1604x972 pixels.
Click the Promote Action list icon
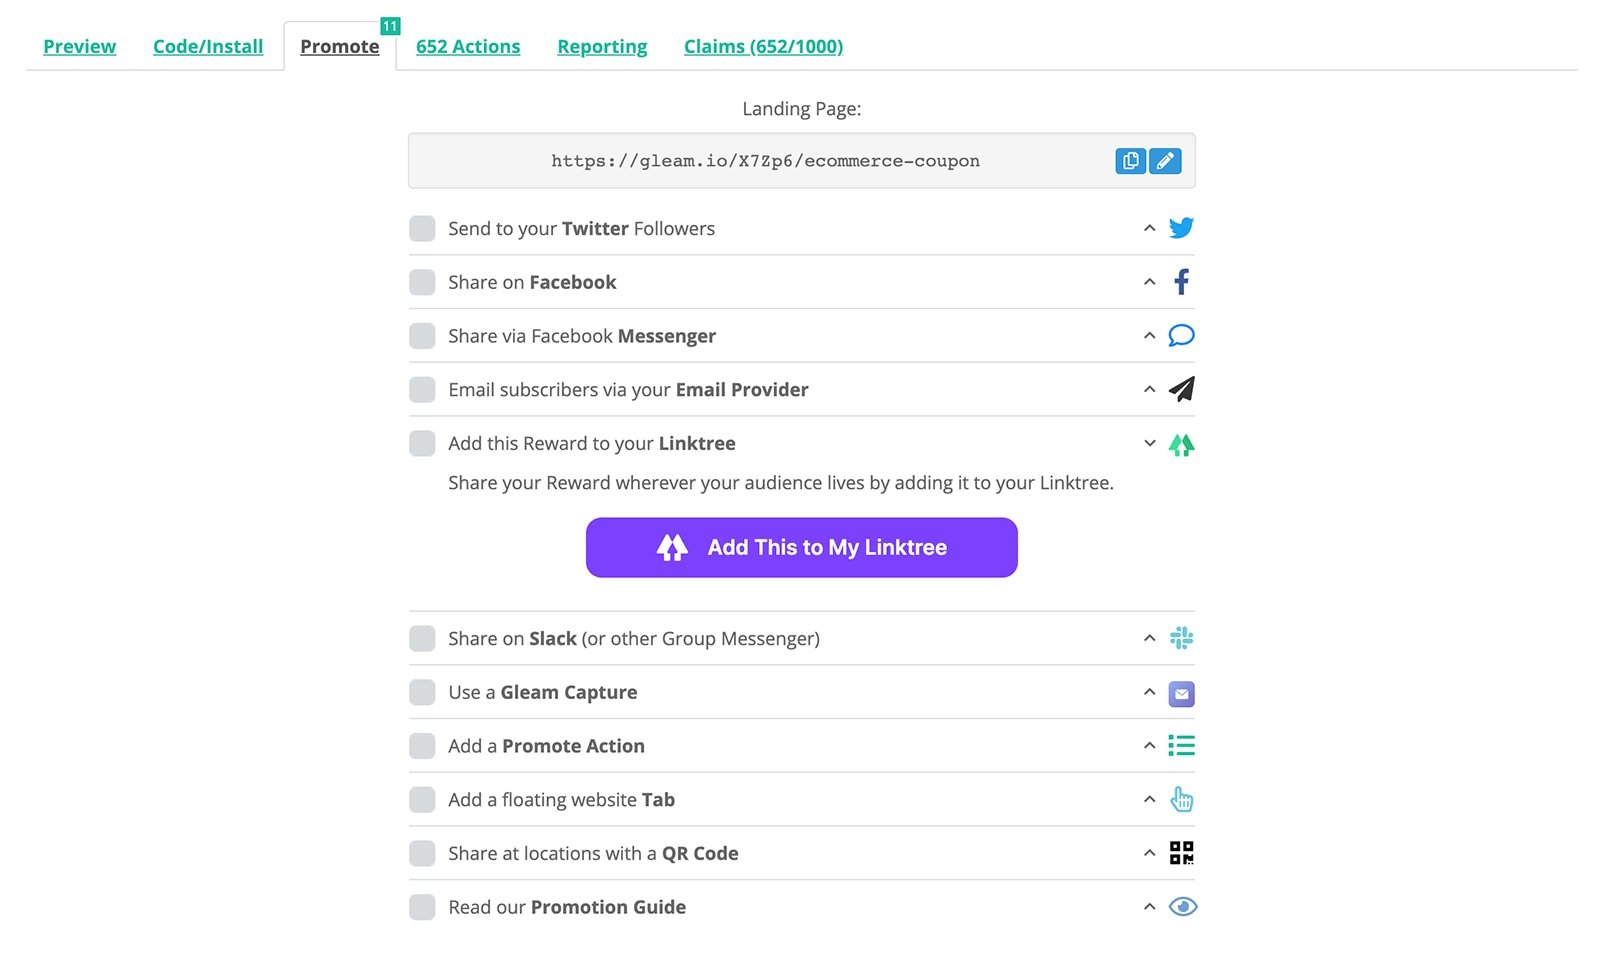coord(1181,746)
